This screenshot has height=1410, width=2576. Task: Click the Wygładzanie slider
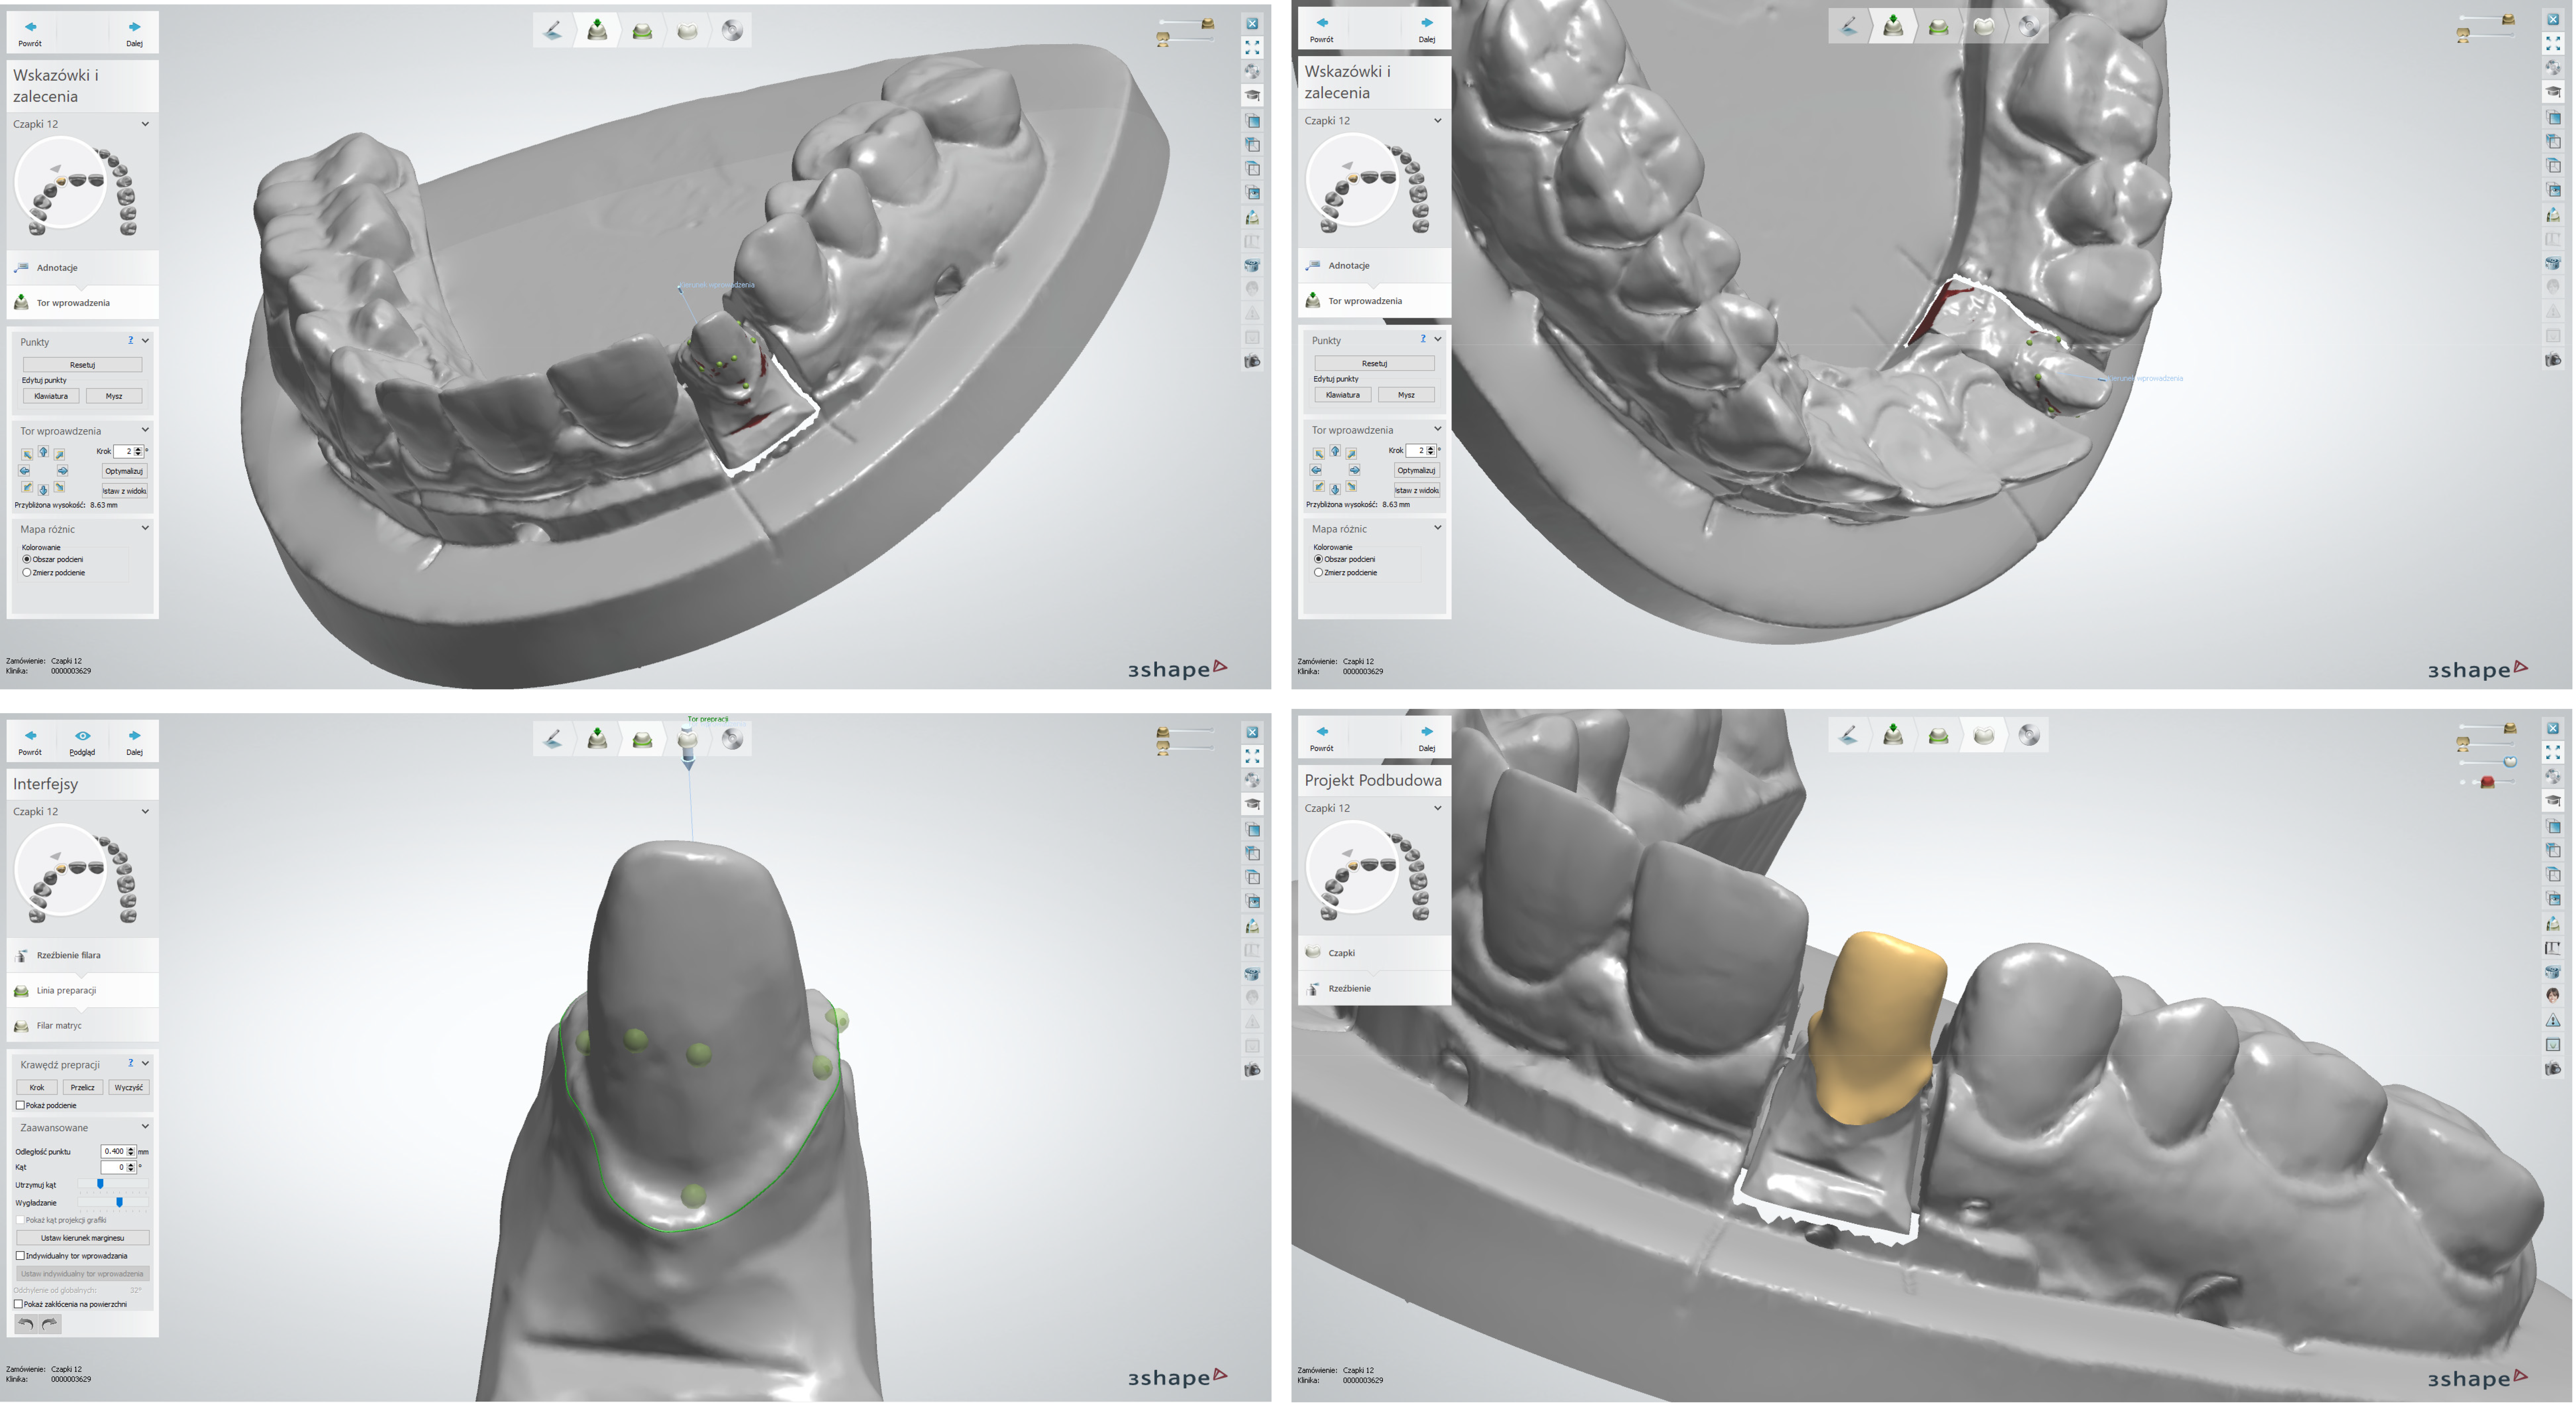click(x=113, y=1202)
